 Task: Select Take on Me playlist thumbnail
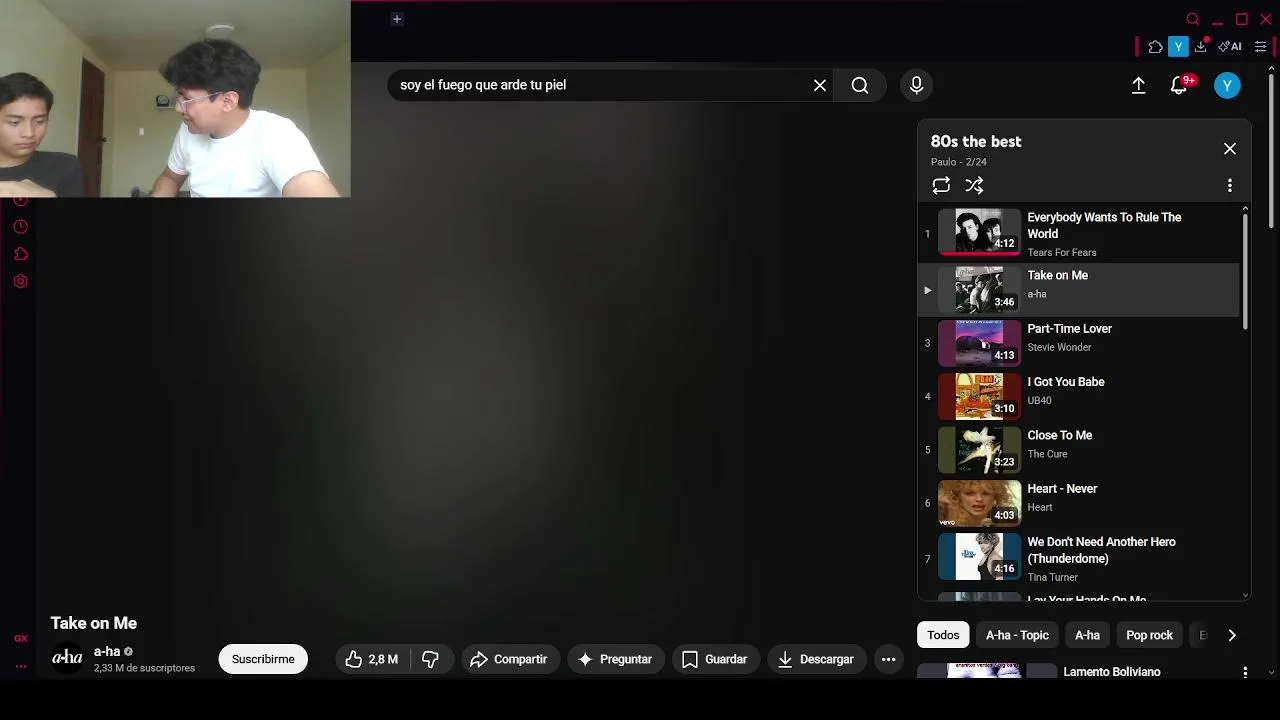pos(979,290)
